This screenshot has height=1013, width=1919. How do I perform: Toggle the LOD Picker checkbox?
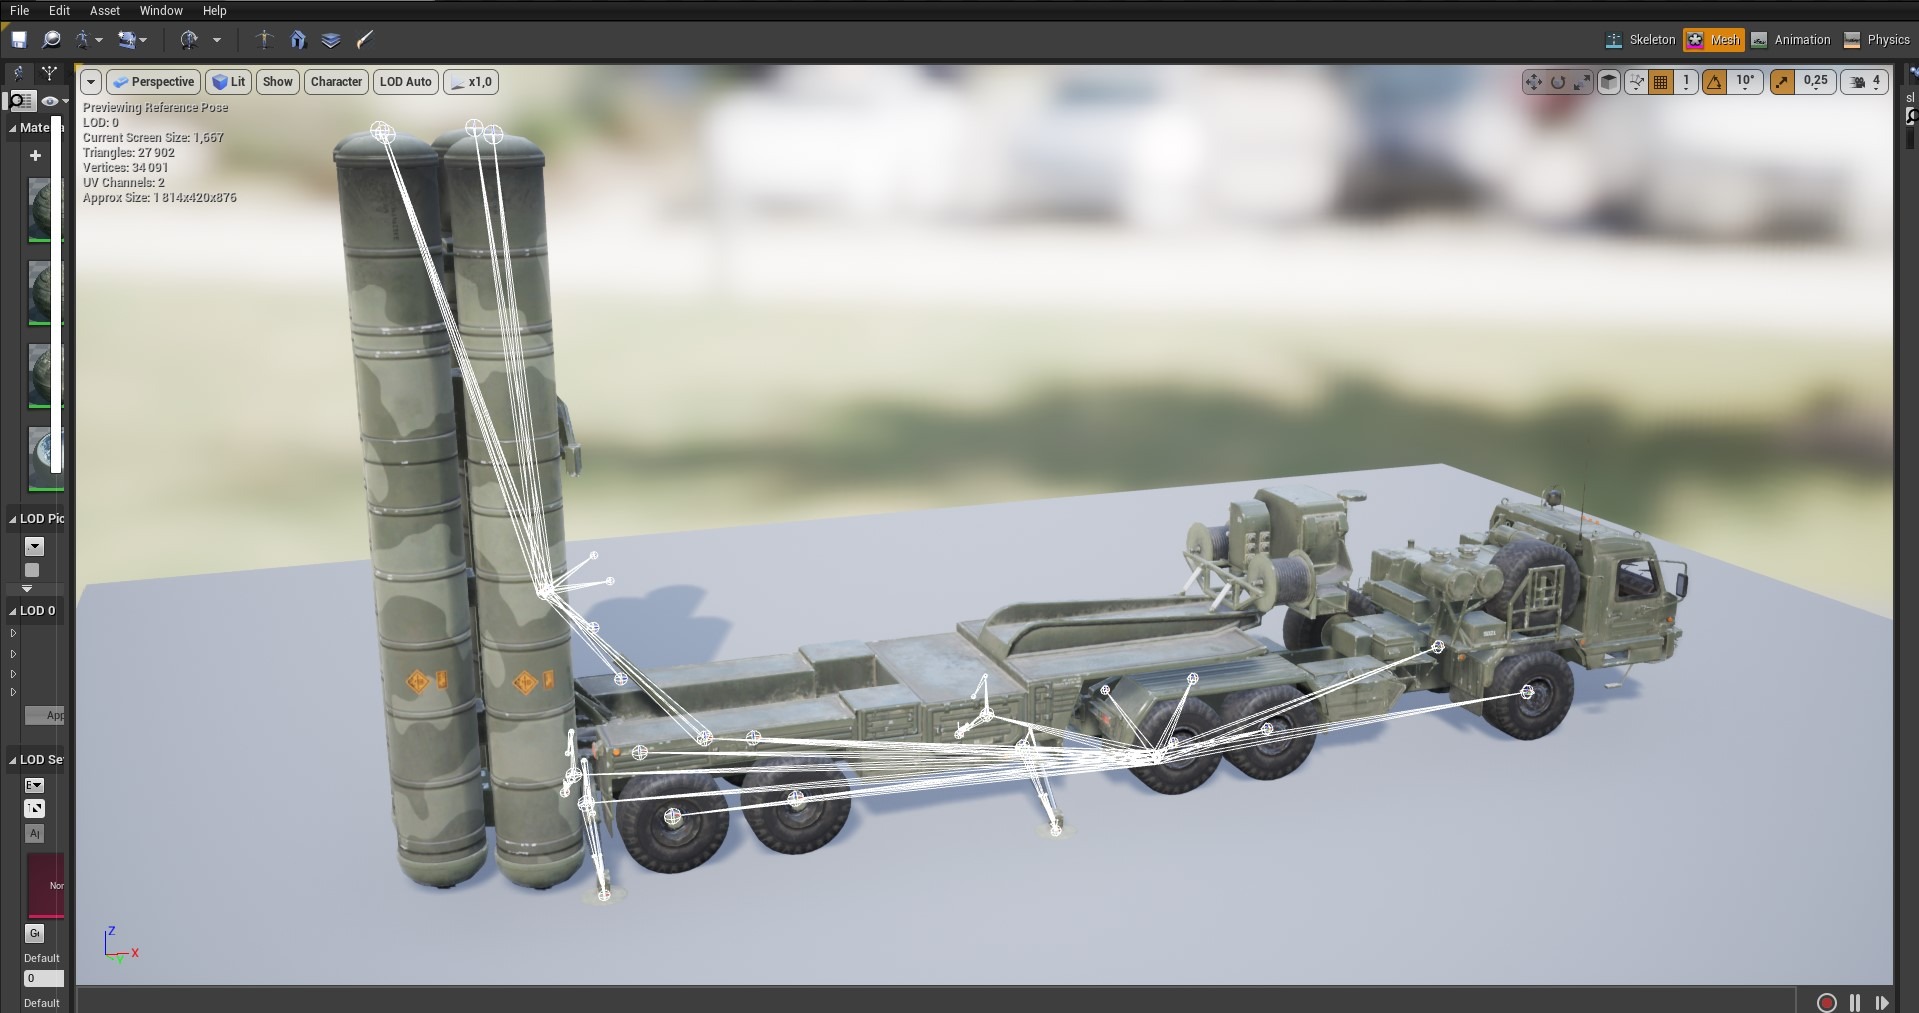click(32, 570)
